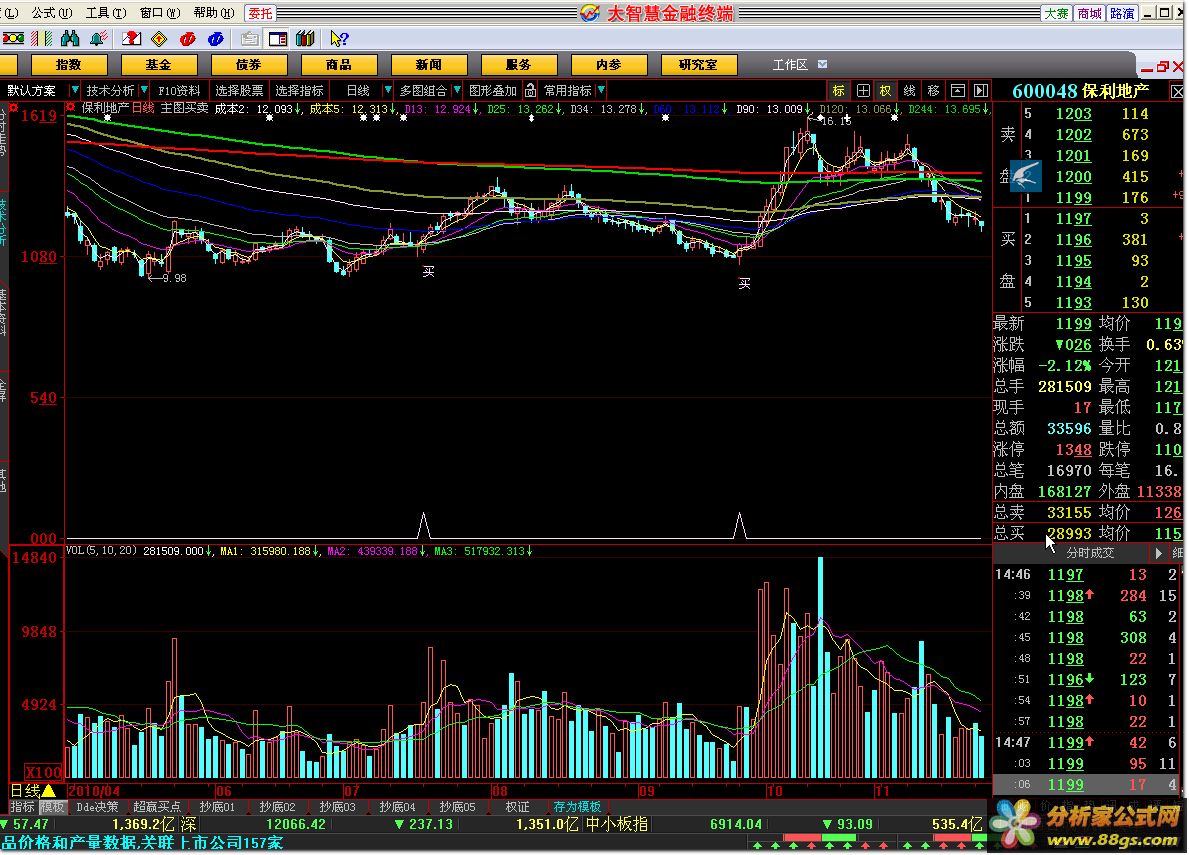Open F10资料 company info
Viewport: 1189px width, 855px height.
pyautogui.click(x=179, y=91)
